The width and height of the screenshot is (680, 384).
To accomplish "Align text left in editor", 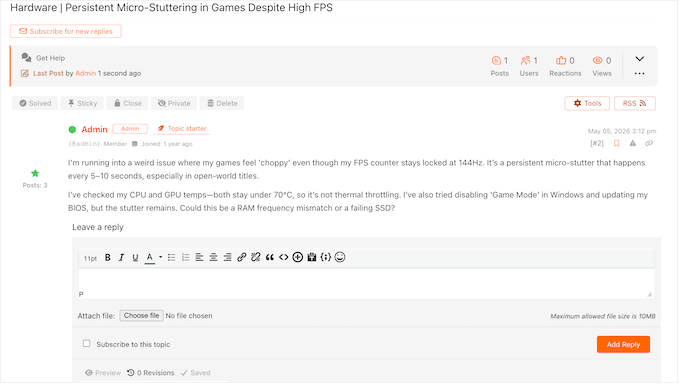I will [199, 258].
